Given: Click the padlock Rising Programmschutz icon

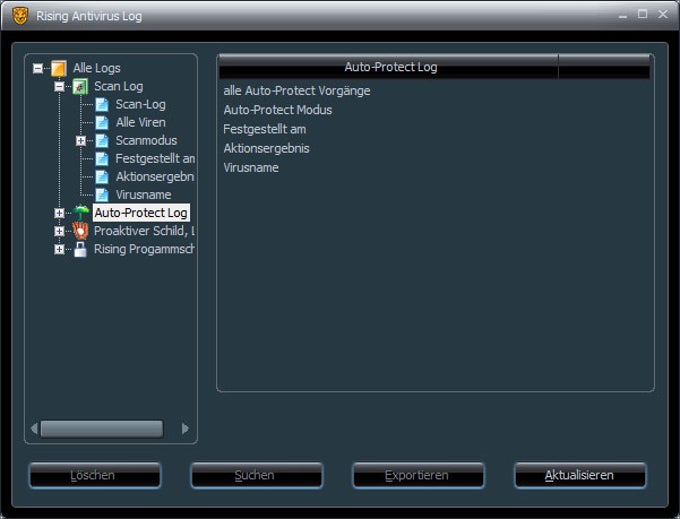Looking at the screenshot, I should [x=80, y=249].
